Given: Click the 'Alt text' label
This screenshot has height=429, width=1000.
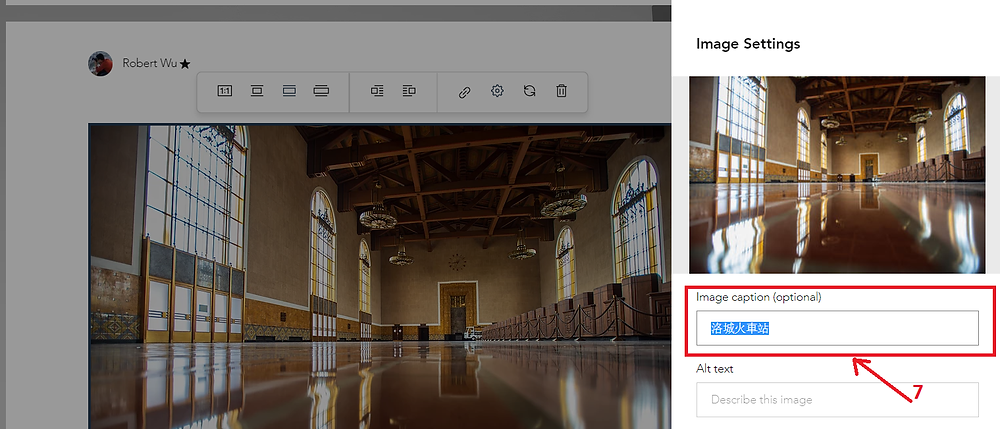Looking at the screenshot, I should (x=714, y=369).
